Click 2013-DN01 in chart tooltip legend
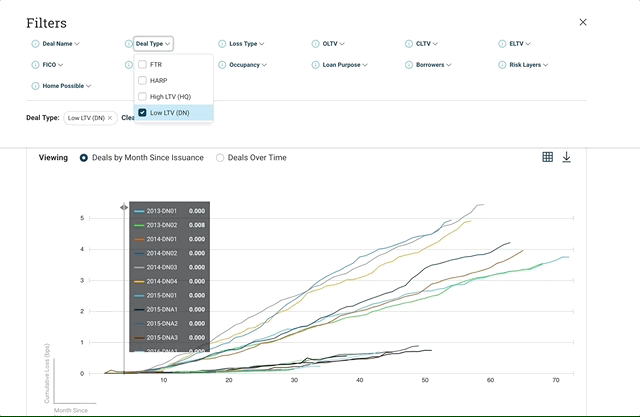640x417 pixels. point(169,211)
